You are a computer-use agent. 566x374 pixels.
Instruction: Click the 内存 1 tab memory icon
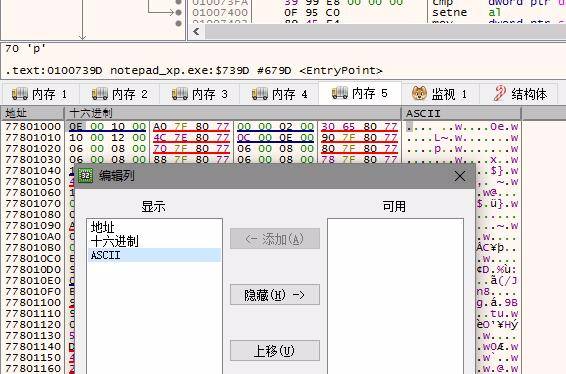[x=20, y=94]
